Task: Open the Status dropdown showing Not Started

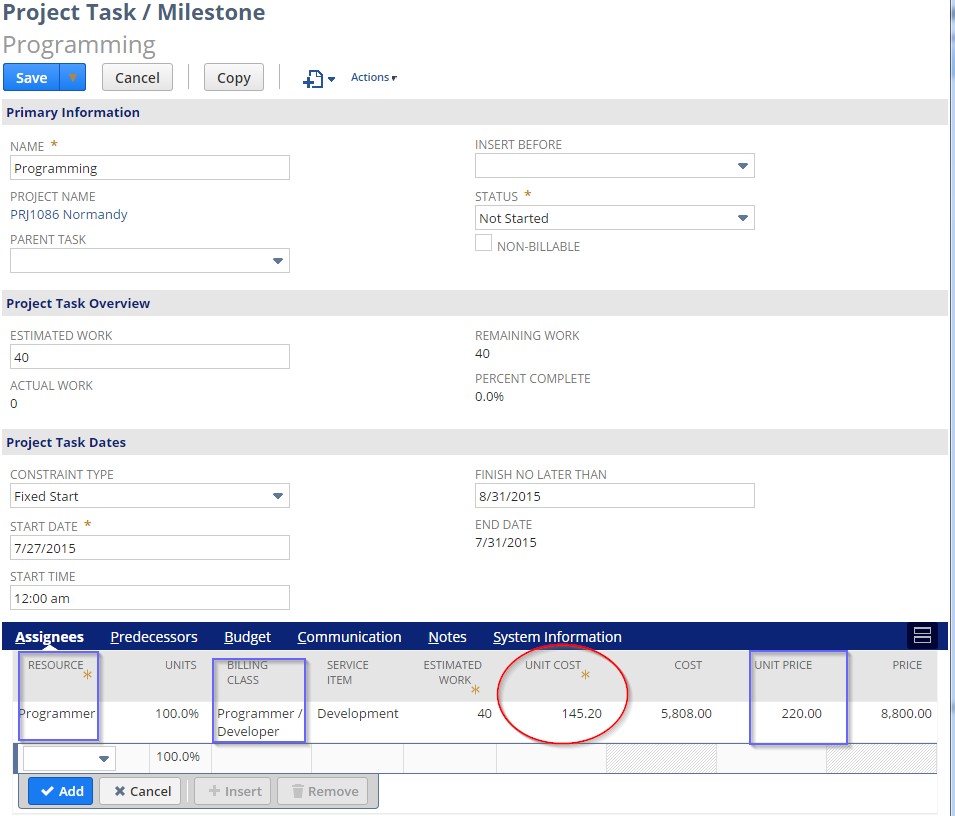Action: point(742,218)
